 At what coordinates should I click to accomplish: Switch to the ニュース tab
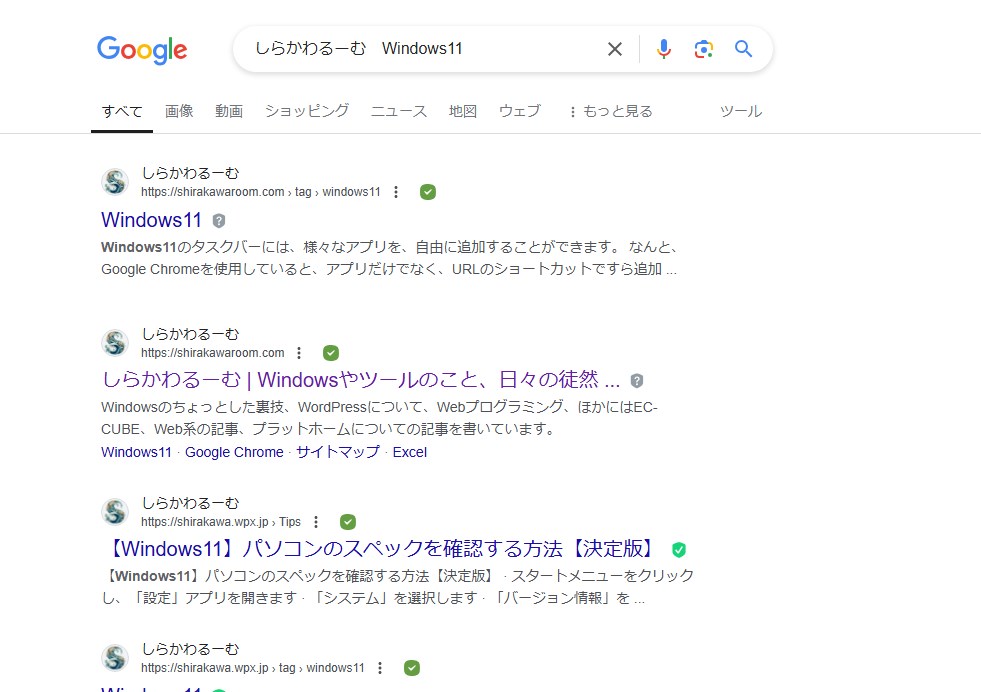point(399,111)
